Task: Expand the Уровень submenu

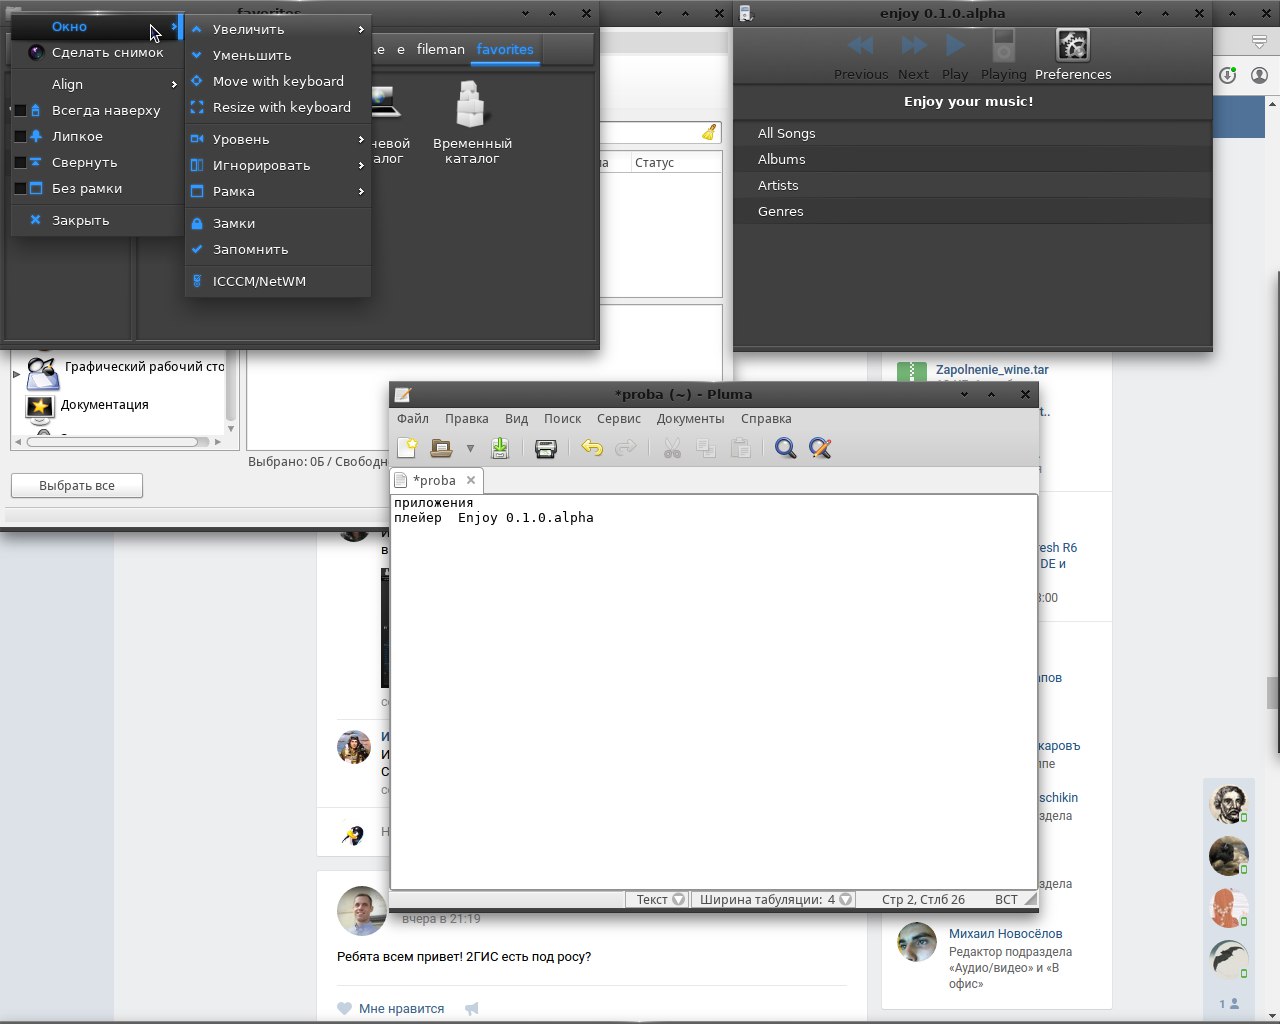Action: tap(278, 140)
